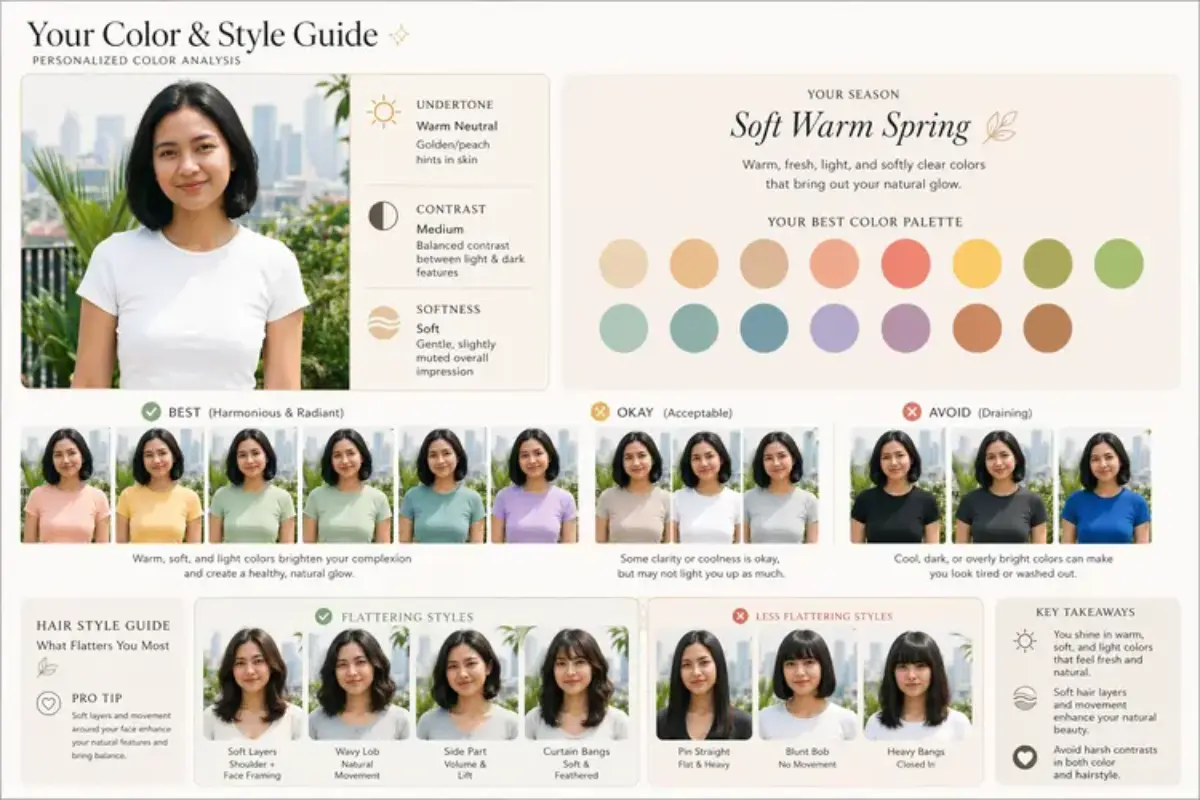Select the teal shirt photo under BEST
The image size is (1200, 800).
point(443,485)
